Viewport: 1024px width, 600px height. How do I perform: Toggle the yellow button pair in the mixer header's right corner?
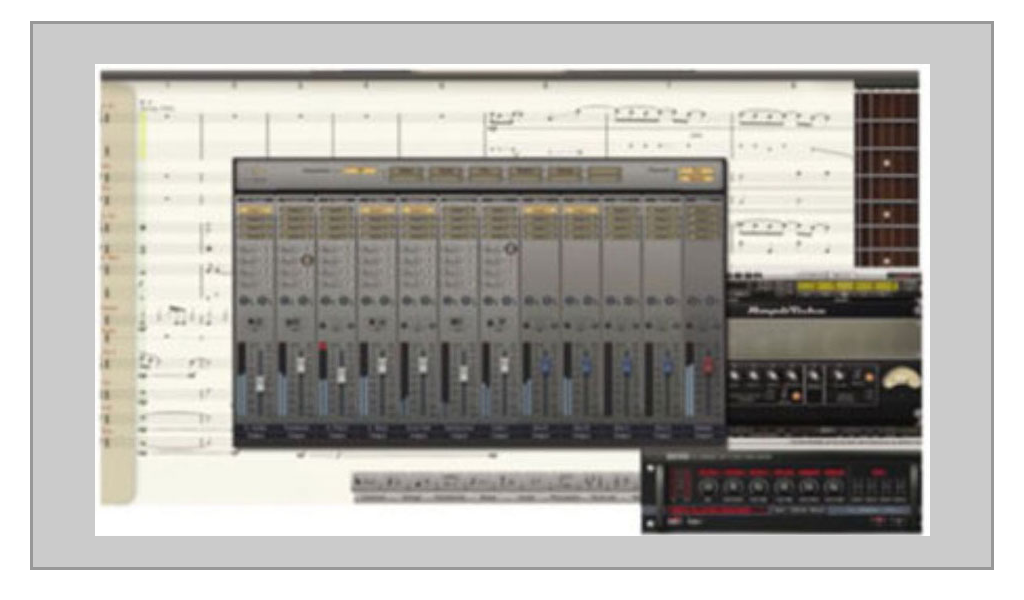(x=697, y=175)
